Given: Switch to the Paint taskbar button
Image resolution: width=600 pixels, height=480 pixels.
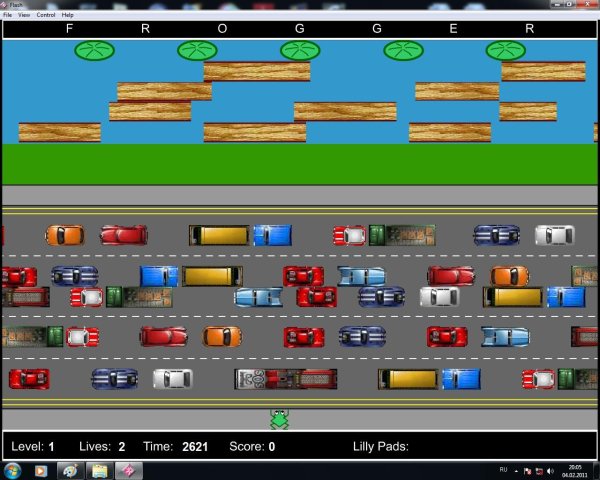Looking at the screenshot, I should 70,471.
